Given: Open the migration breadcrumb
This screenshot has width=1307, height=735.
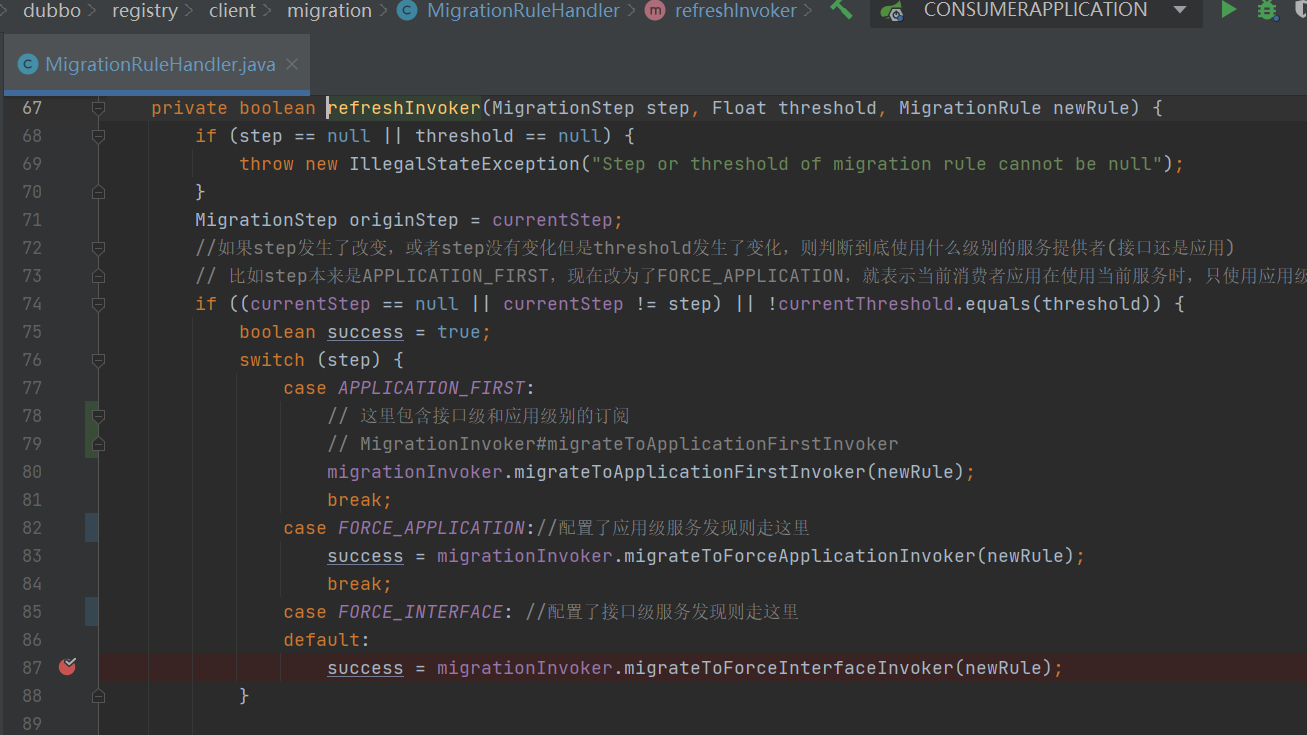Looking at the screenshot, I should pyautogui.click(x=329, y=11).
